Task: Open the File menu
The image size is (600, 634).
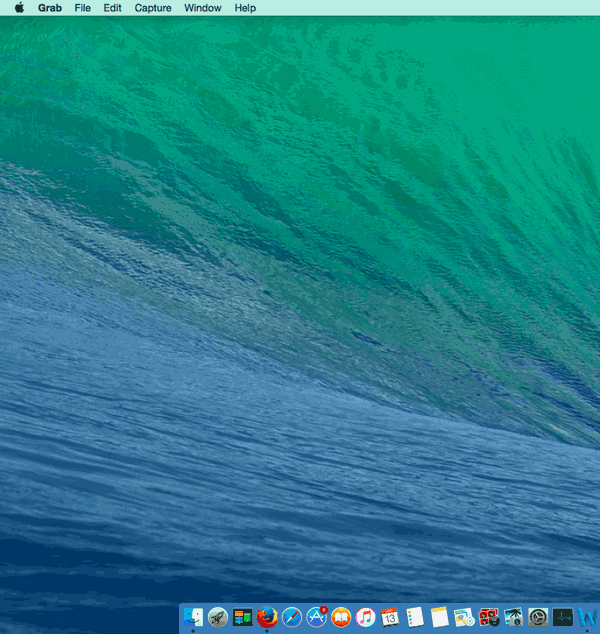Action: click(x=82, y=8)
